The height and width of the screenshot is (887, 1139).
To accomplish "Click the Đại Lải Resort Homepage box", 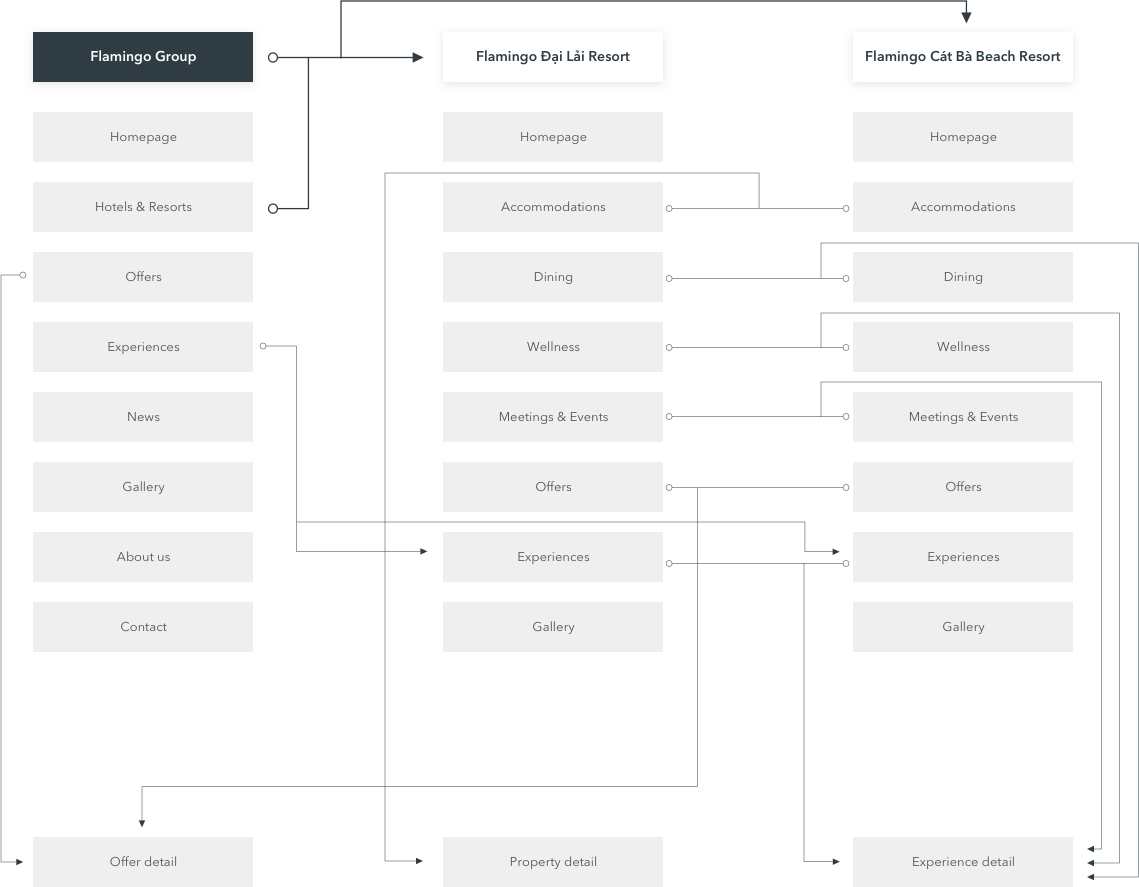I will point(553,137).
